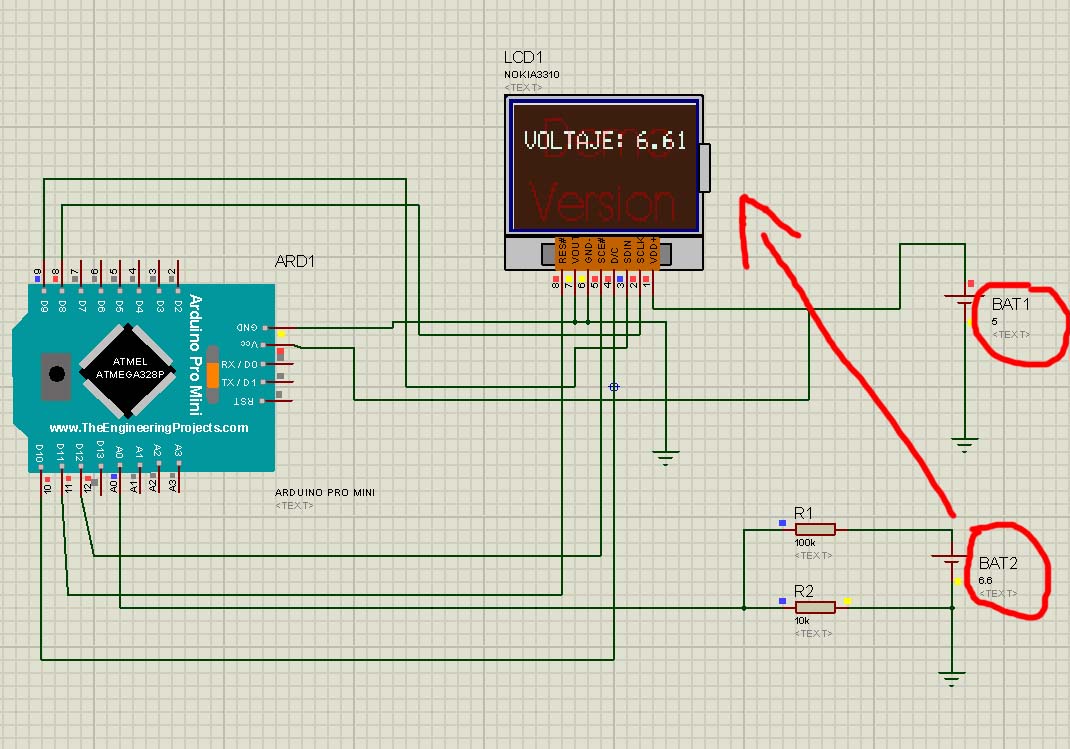Click the 10k value of R2

802,621
